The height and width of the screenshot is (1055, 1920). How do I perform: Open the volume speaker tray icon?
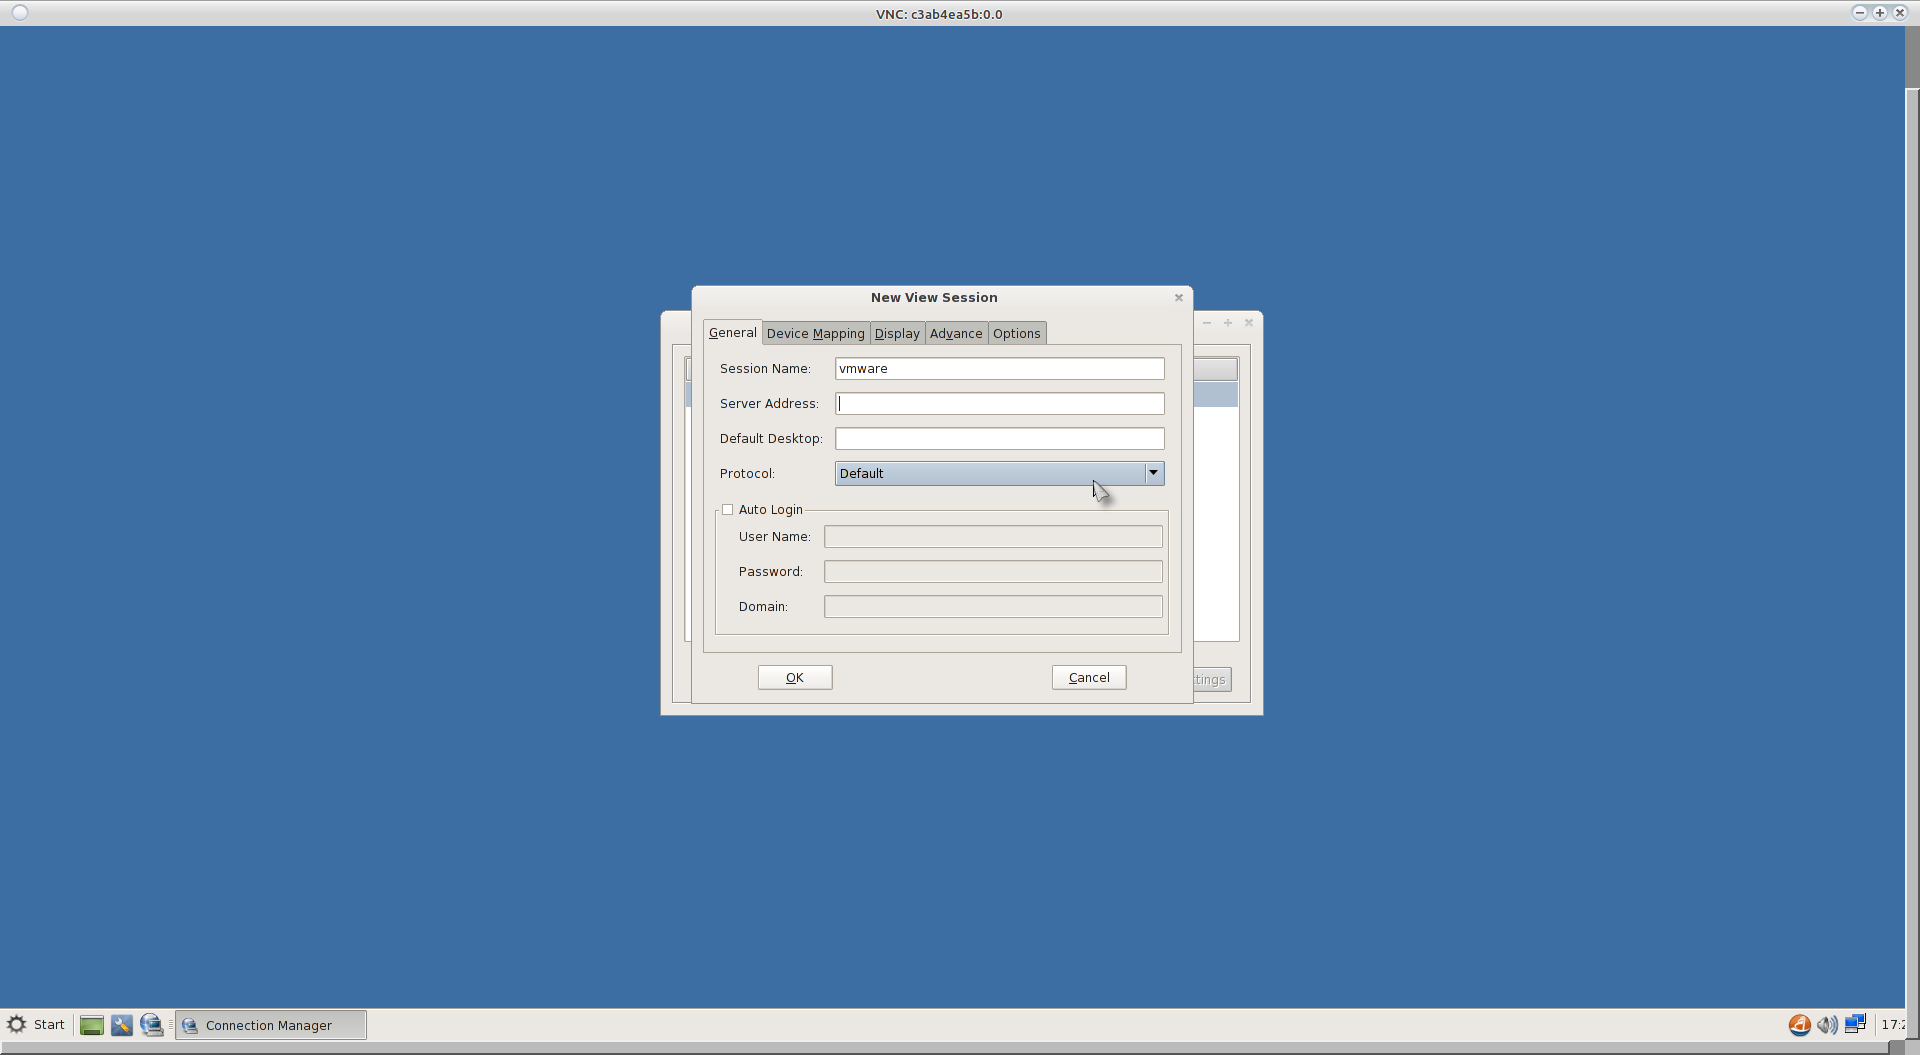pos(1827,1025)
